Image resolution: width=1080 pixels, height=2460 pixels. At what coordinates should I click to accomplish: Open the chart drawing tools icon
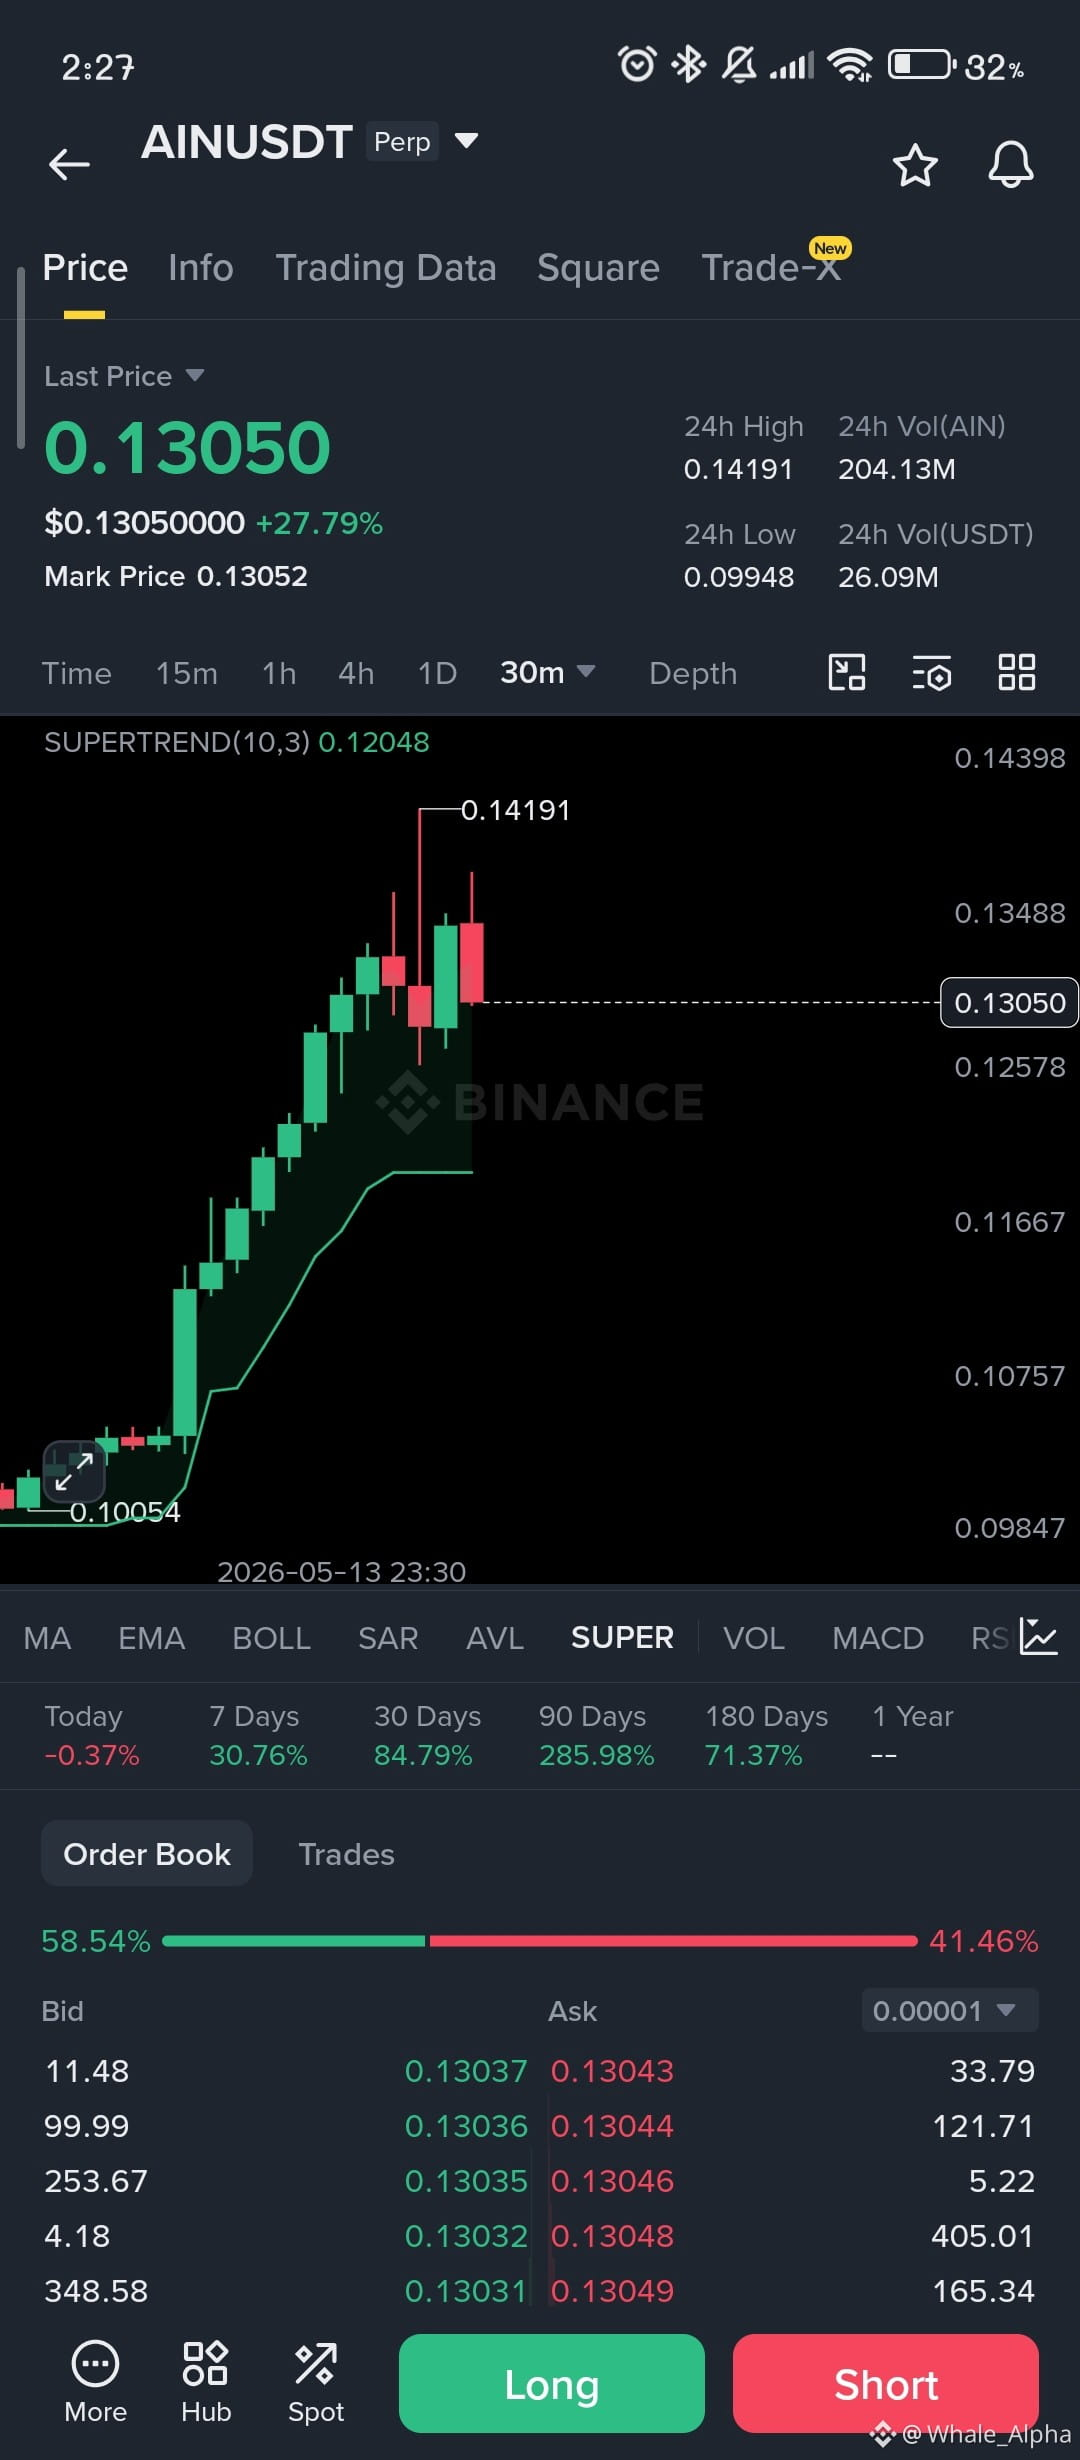pyautogui.click(x=847, y=672)
